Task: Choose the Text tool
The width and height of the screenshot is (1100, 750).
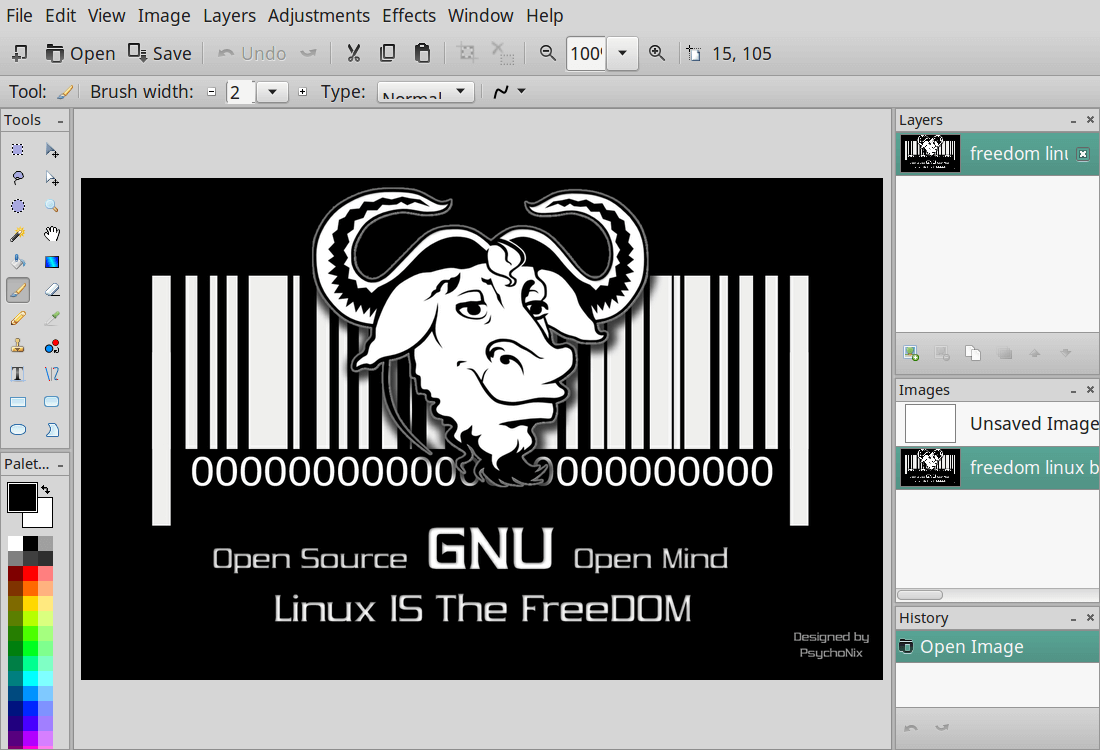Action: (x=17, y=374)
